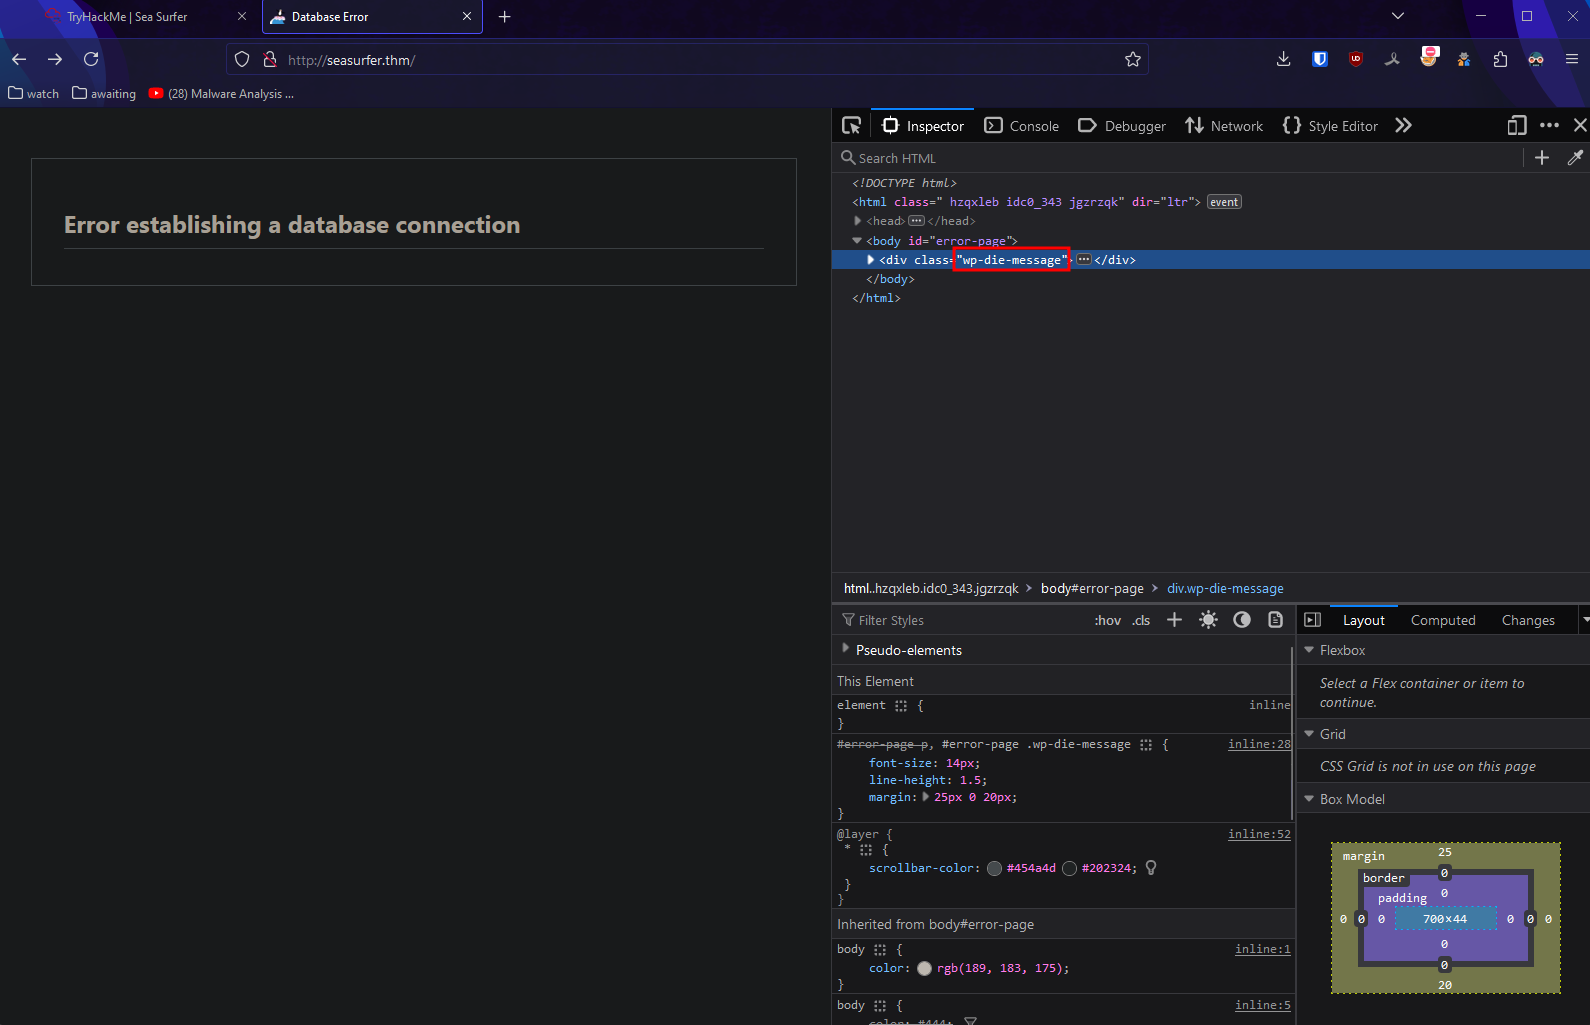The width and height of the screenshot is (1590, 1025).
Task: Open uBlock Origin extension icon
Action: (x=1356, y=59)
